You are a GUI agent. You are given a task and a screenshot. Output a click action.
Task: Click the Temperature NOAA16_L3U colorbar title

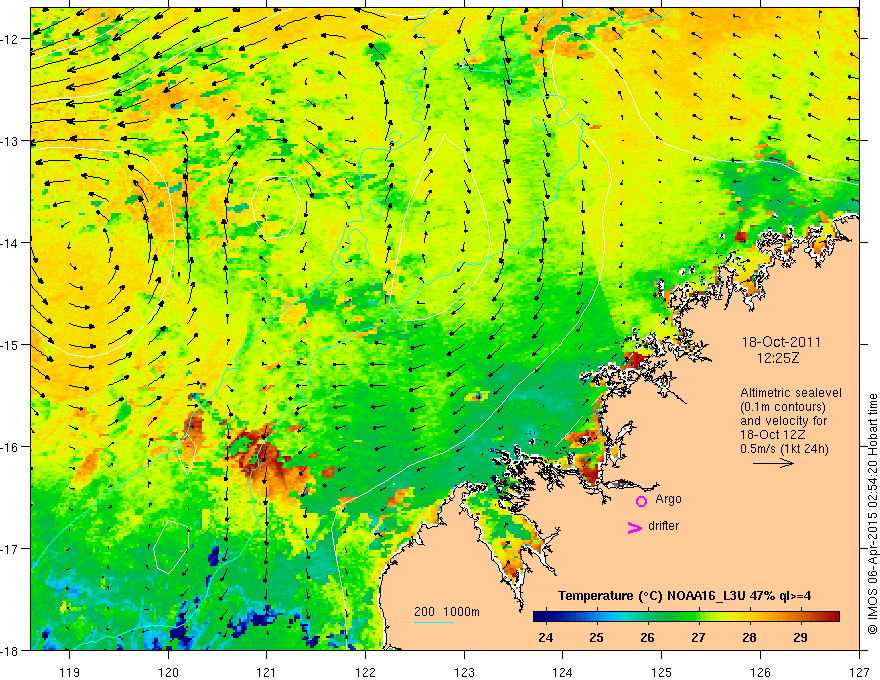coord(684,596)
